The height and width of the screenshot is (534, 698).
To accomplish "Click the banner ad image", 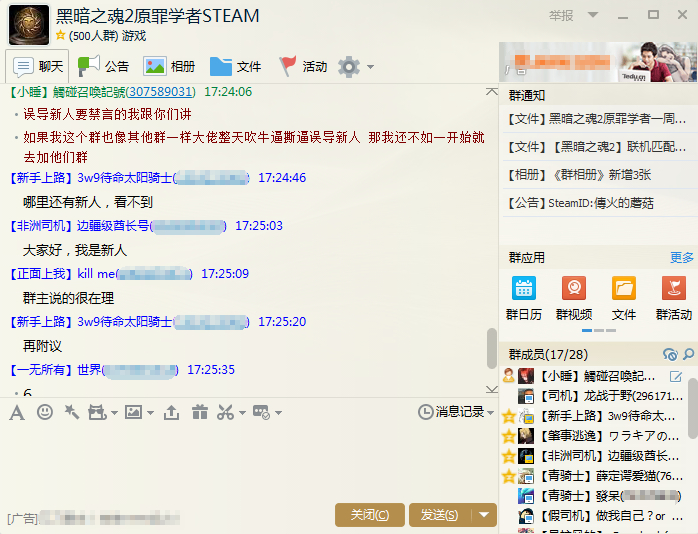I will click(x=598, y=62).
